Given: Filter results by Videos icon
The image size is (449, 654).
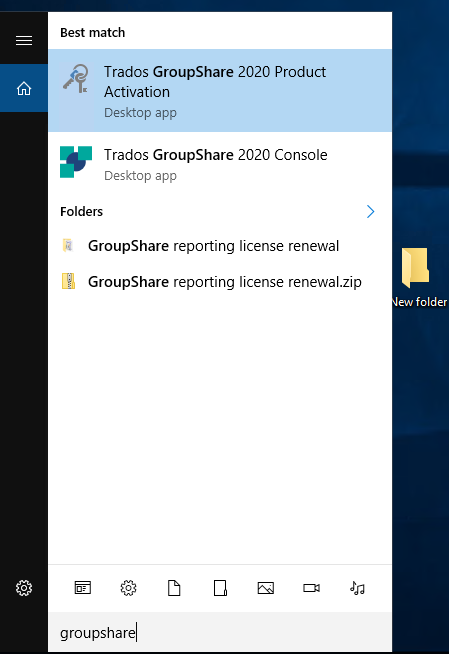Looking at the screenshot, I should [311, 588].
